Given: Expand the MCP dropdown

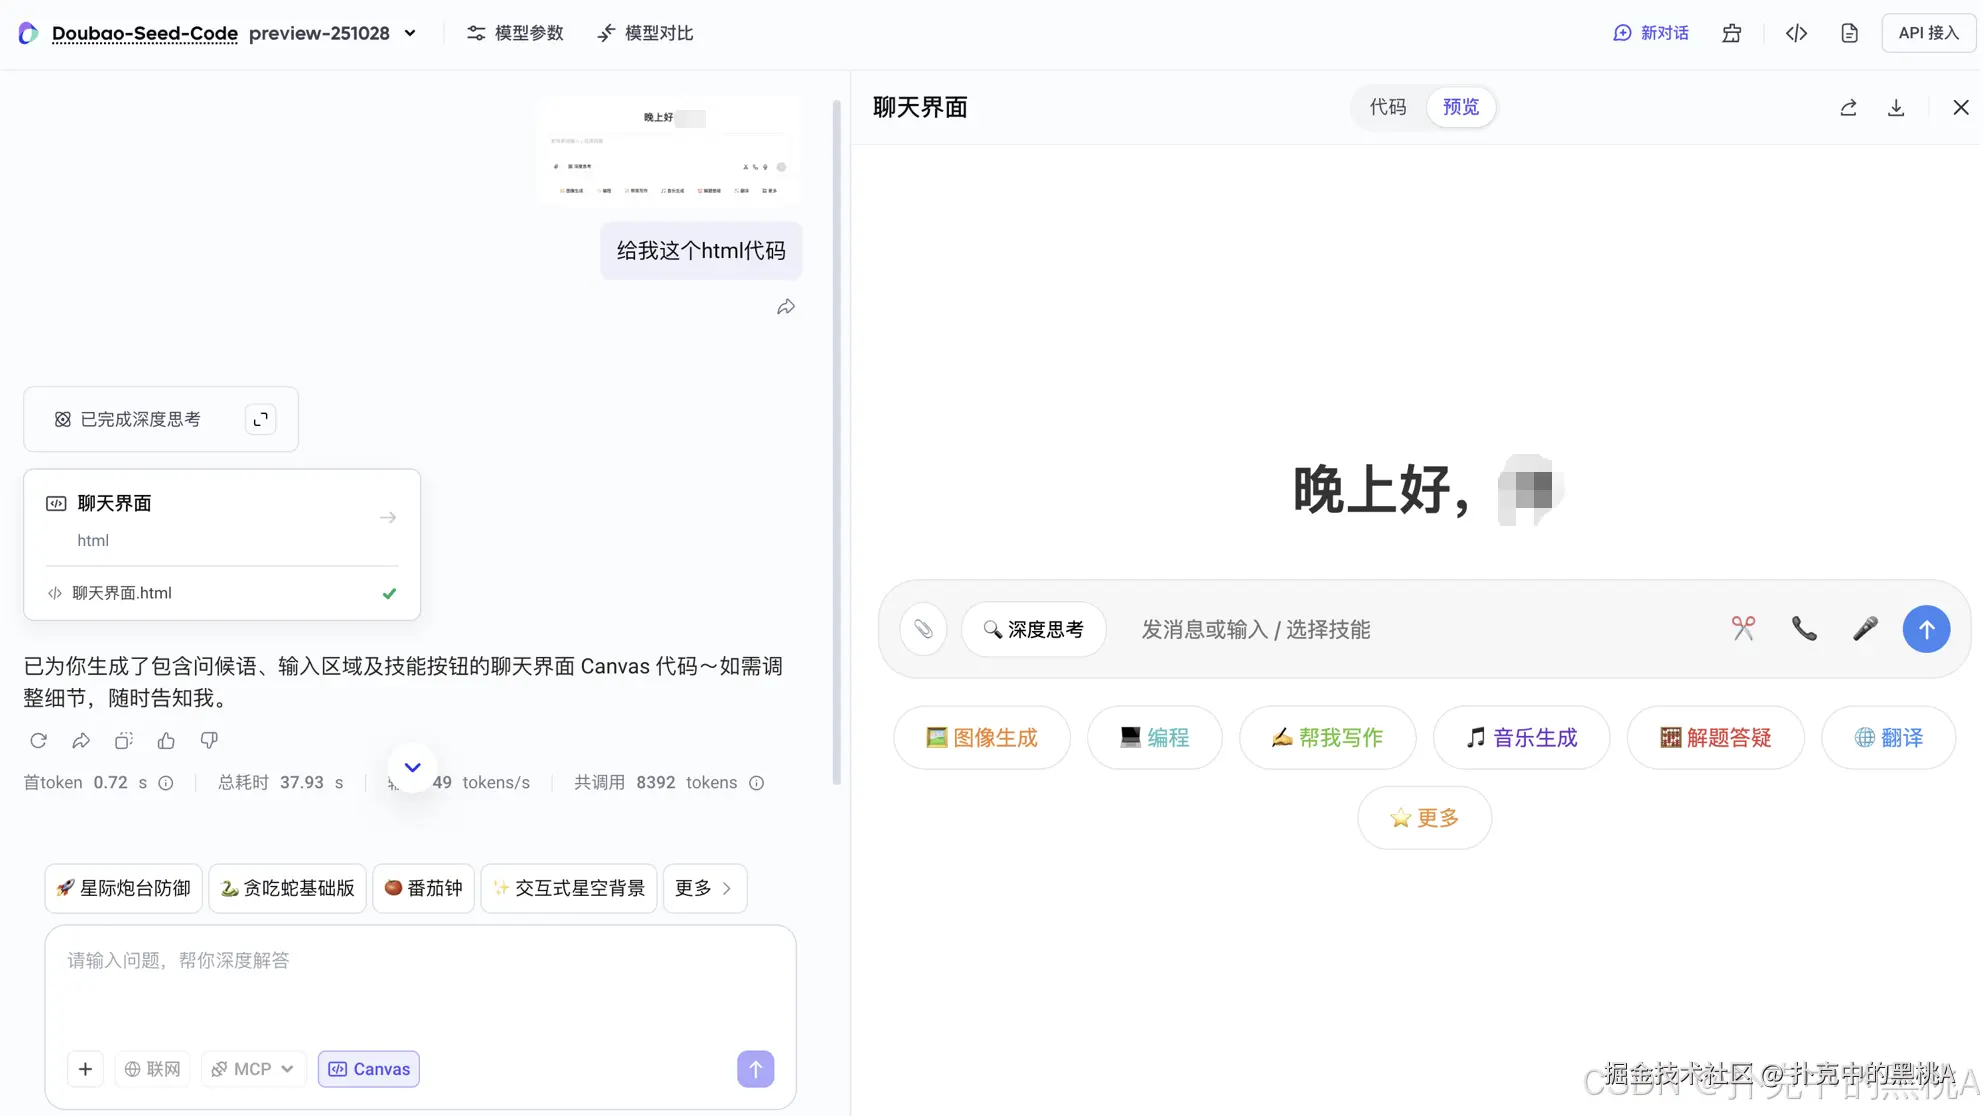Looking at the screenshot, I should click(x=253, y=1068).
